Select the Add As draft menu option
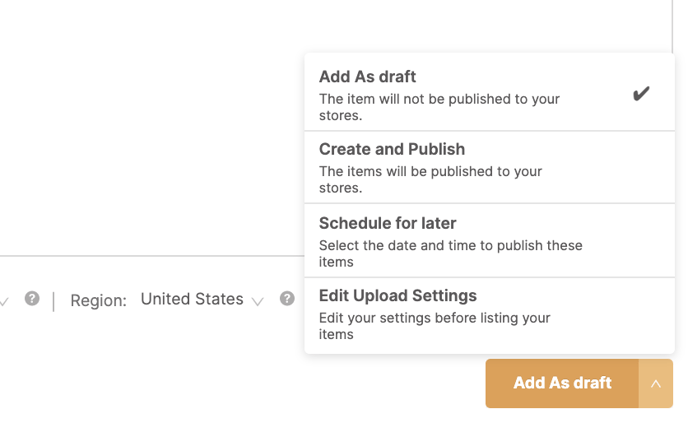 489,93
